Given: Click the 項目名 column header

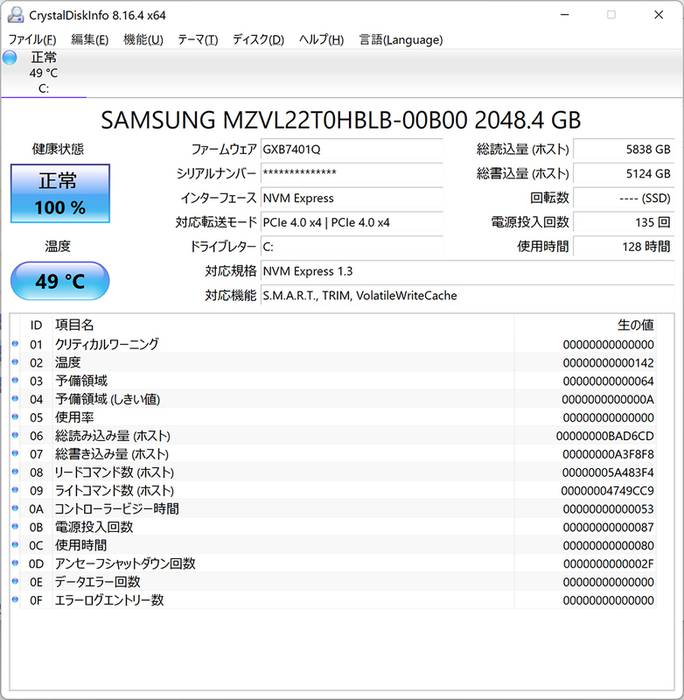Looking at the screenshot, I should tap(75, 325).
